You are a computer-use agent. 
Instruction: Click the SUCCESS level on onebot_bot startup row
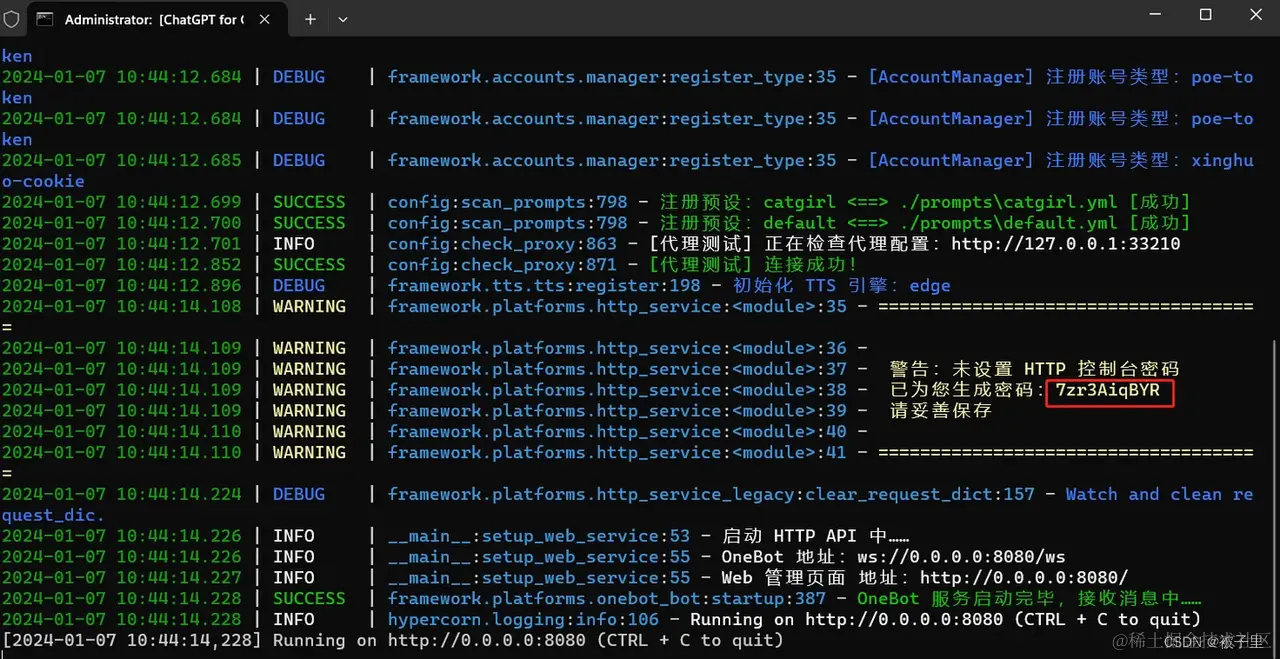[309, 599]
